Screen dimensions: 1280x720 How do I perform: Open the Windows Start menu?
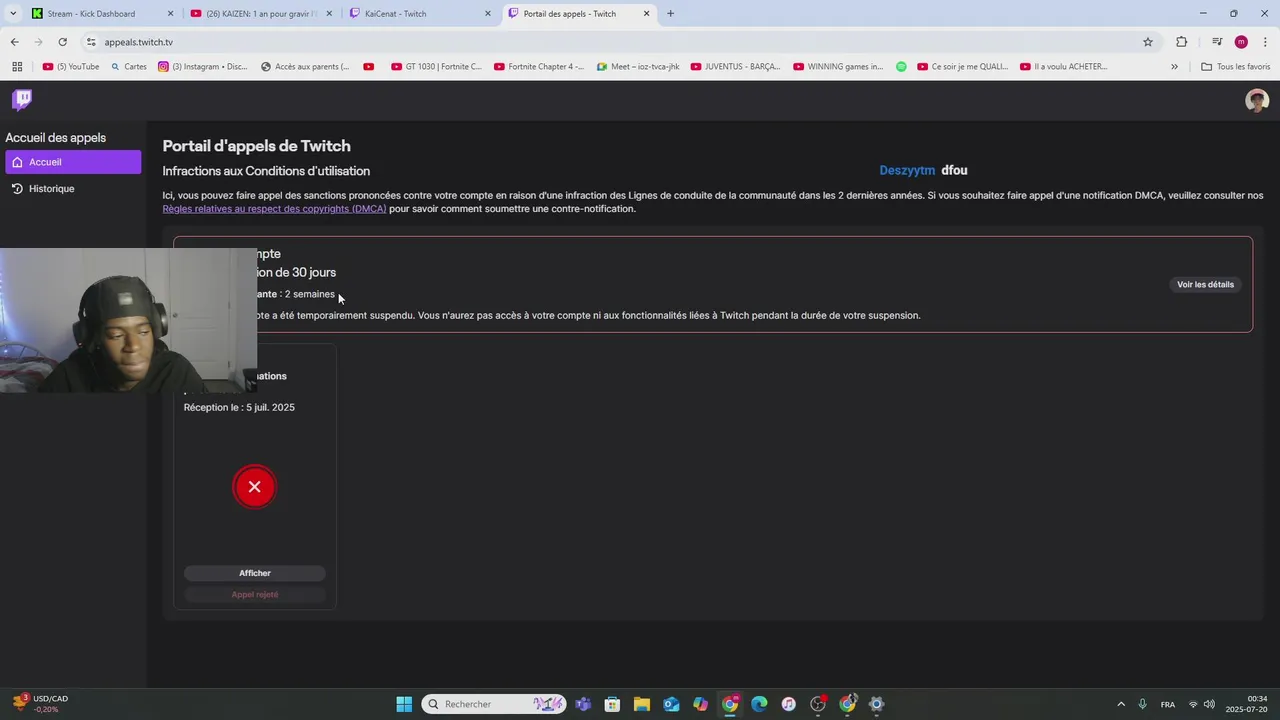click(404, 704)
